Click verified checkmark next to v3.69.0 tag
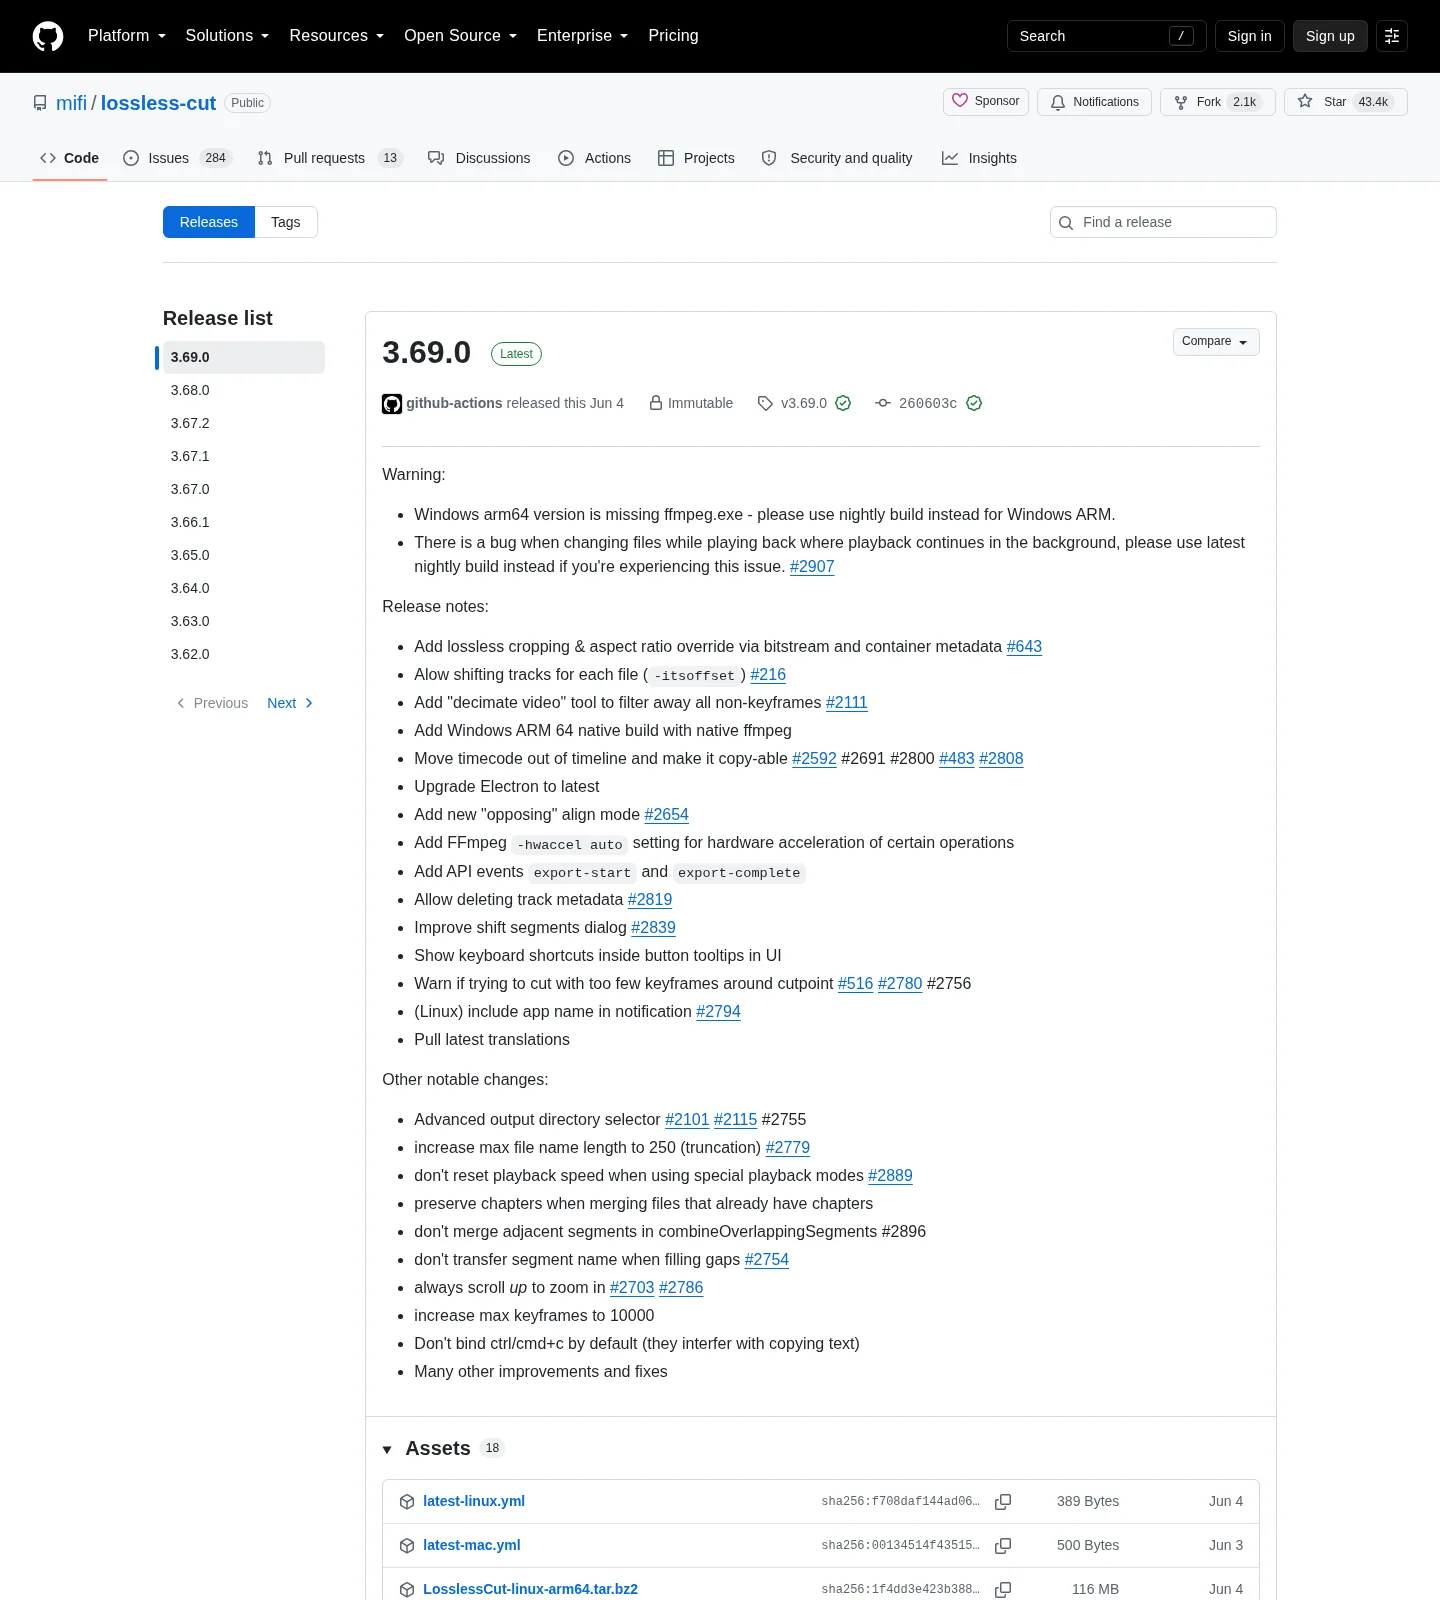Screen dimensions: 1440x1600 click(x=843, y=403)
